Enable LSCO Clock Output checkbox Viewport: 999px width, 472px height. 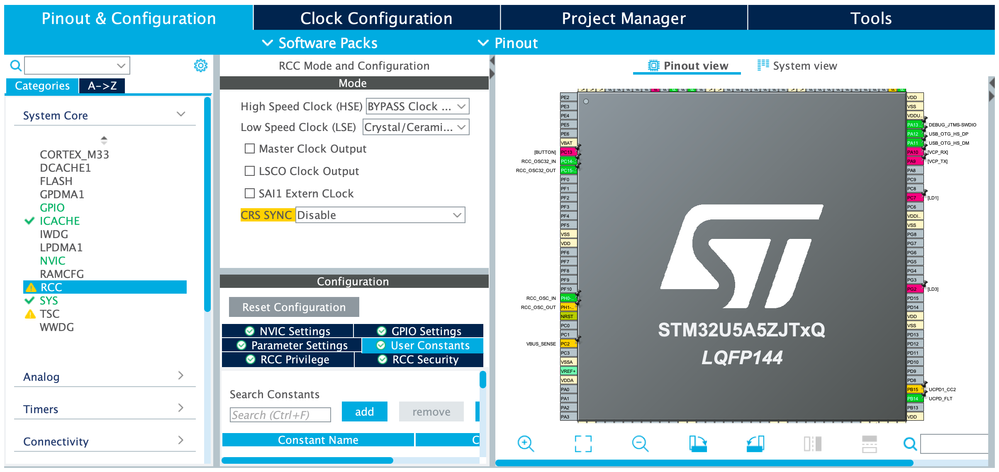pos(250,171)
